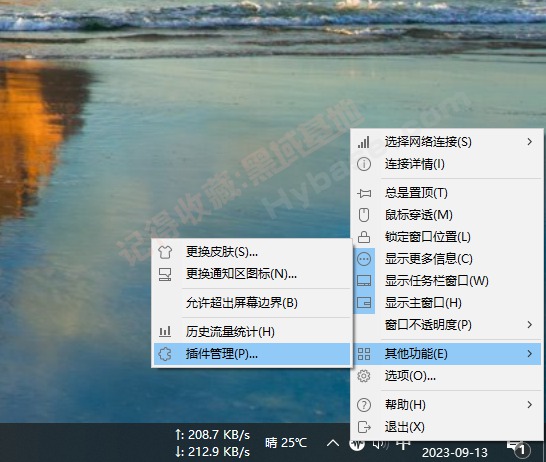
Task: Click the signal bars icon beside 选择网络连接
Action: [x=364, y=142]
